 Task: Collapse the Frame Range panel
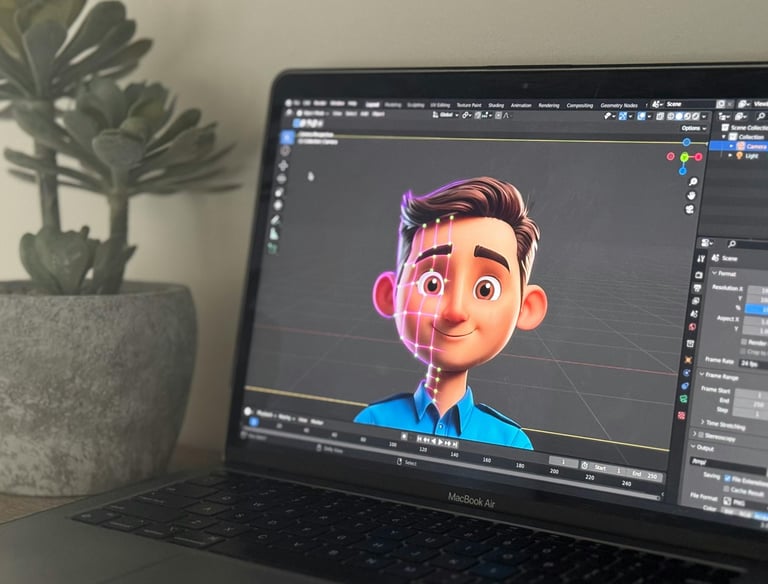click(x=719, y=376)
